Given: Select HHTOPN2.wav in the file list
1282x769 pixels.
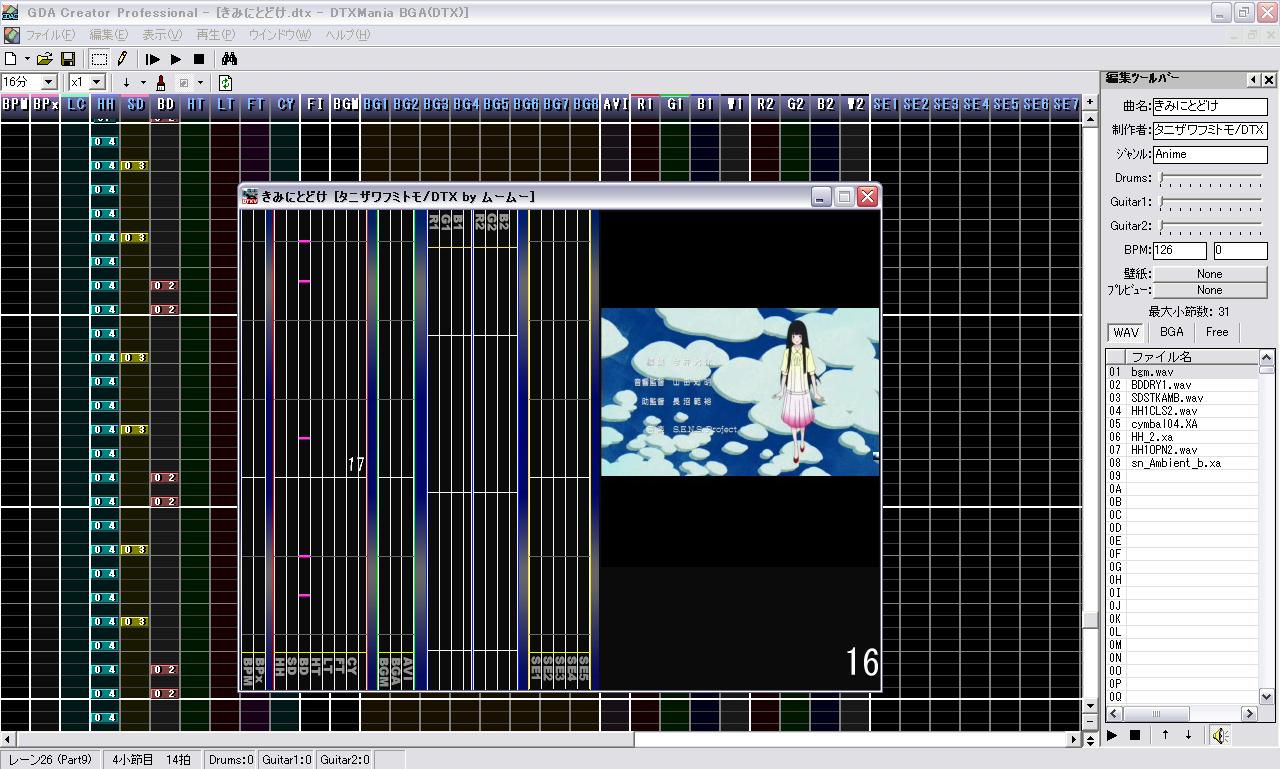Looking at the screenshot, I should click(x=1182, y=450).
